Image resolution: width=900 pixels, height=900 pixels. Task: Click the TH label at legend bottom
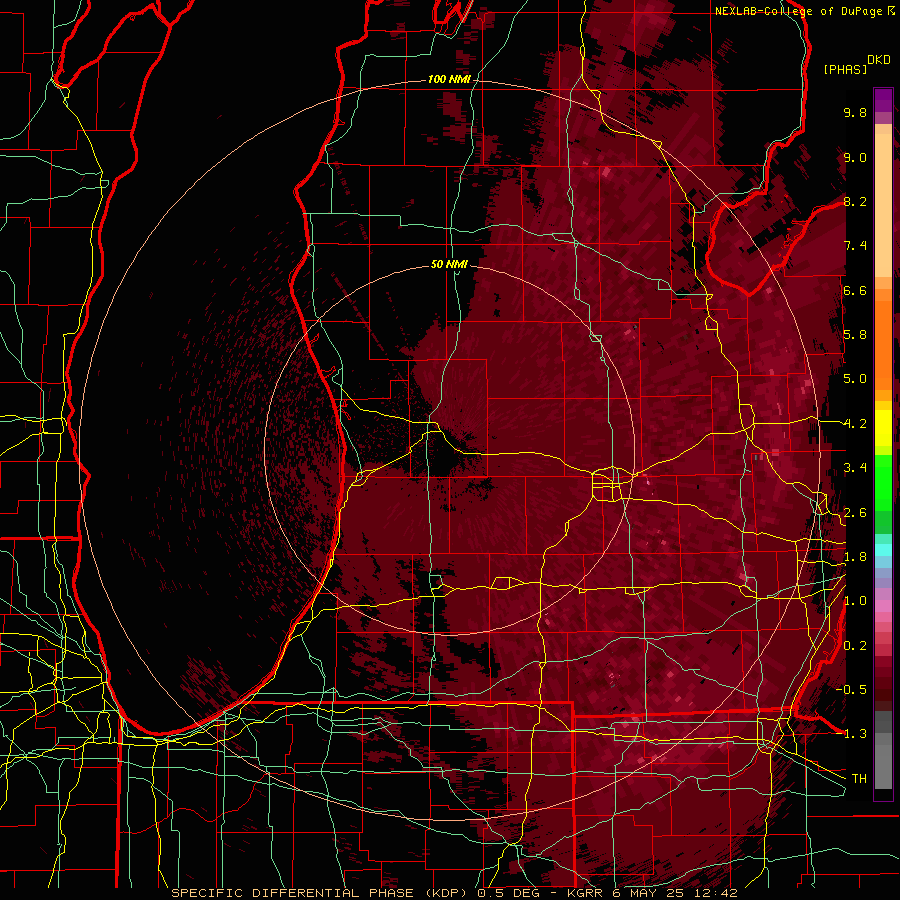(859, 779)
